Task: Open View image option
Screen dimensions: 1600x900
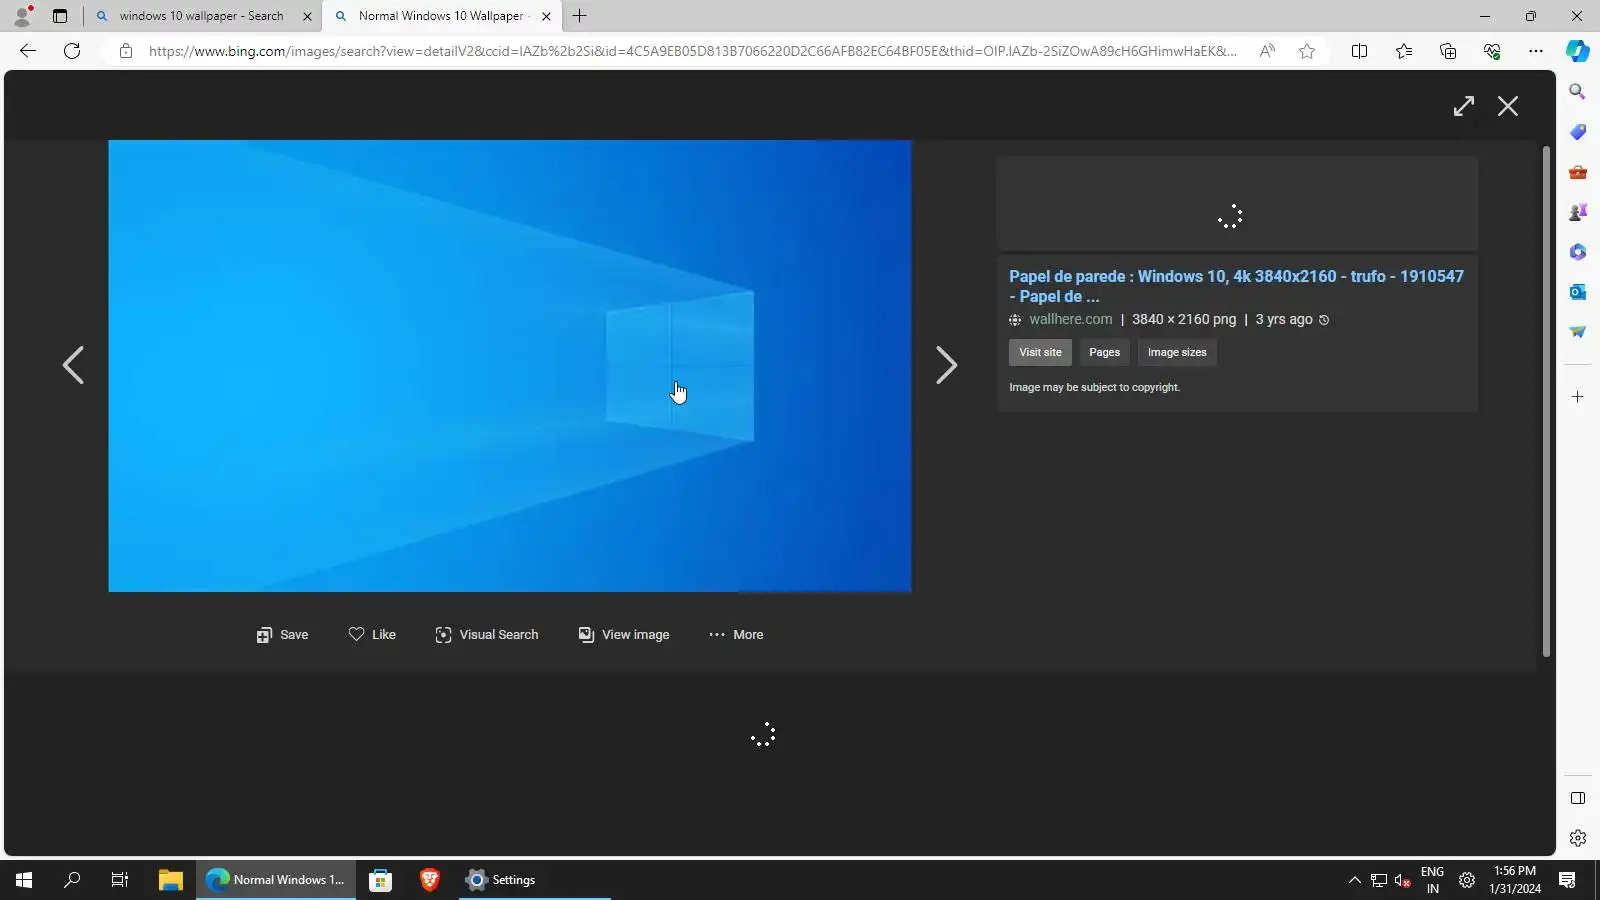Action: 624,635
